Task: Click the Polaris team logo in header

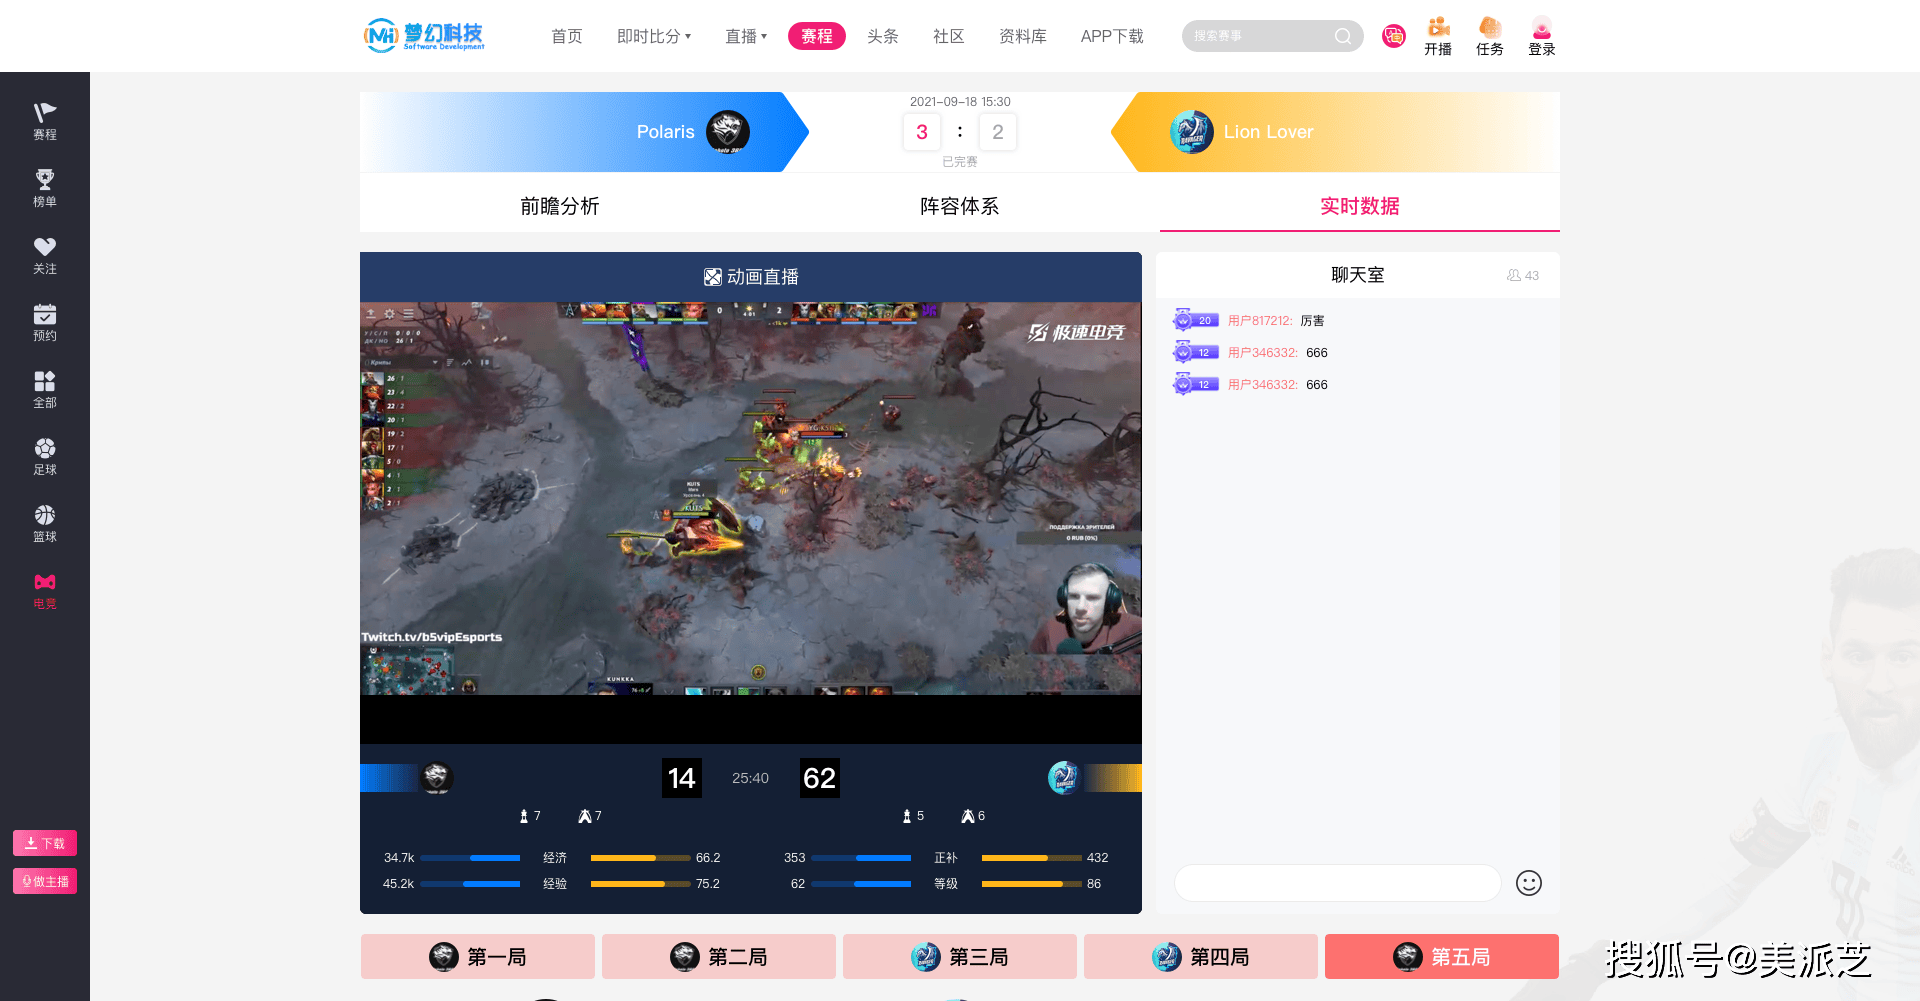Action: 728,132
